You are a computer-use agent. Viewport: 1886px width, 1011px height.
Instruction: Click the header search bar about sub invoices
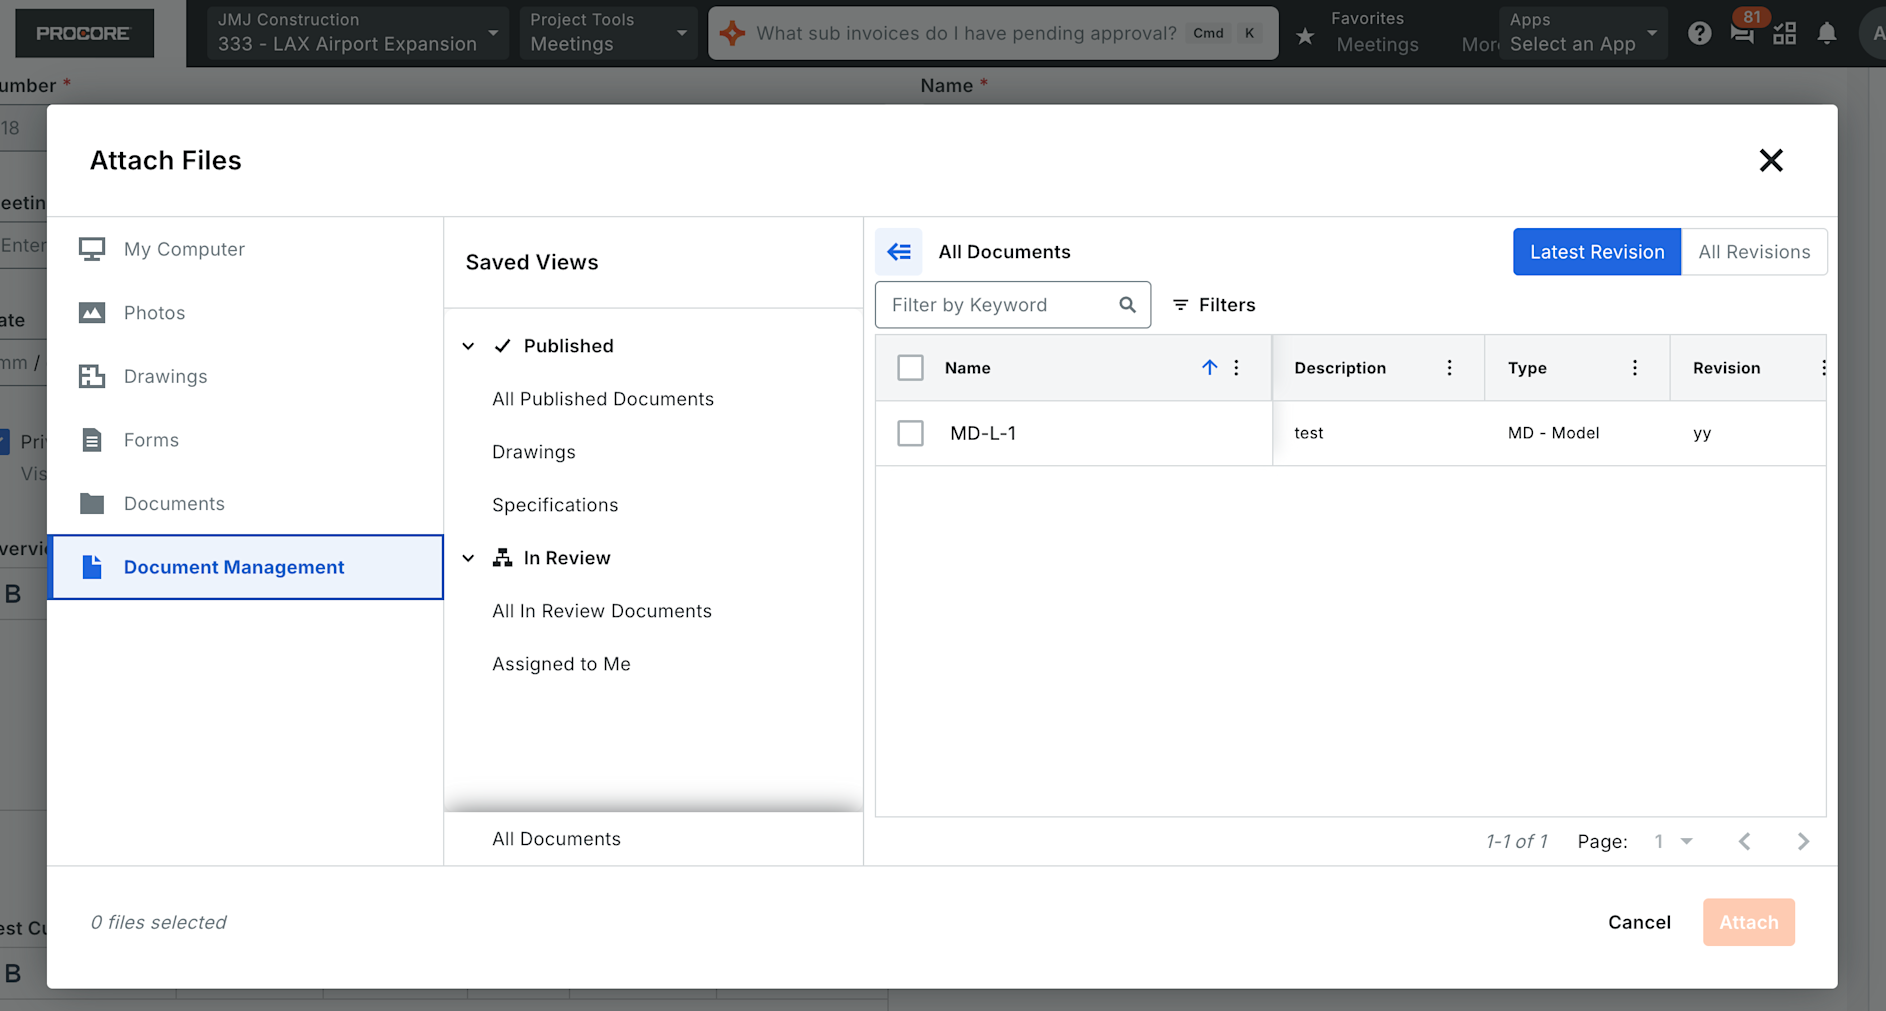pyautogui.click(x=993, y=33)
